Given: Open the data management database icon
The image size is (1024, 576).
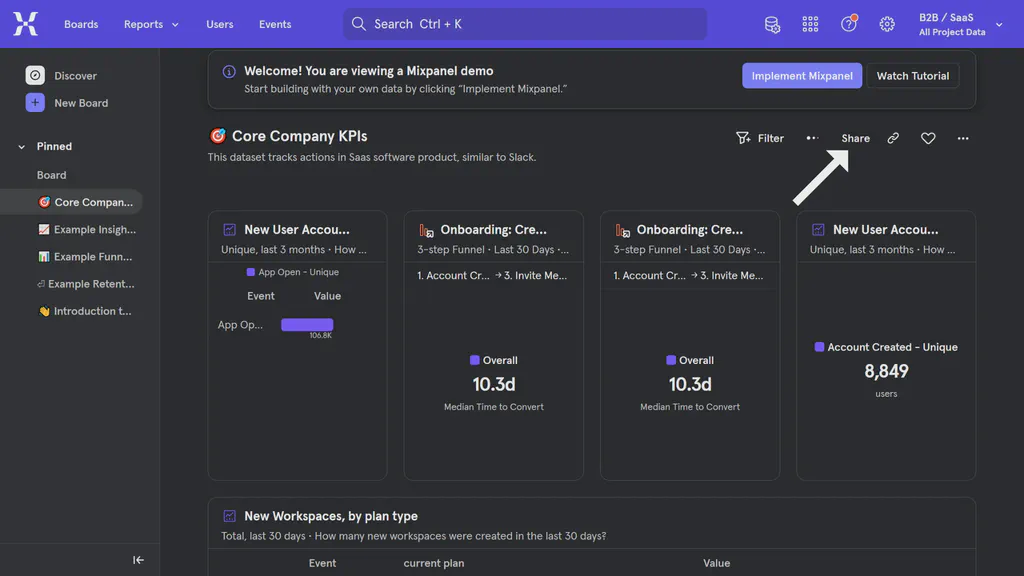Looking at the screenshot, I should coord(772,24).
